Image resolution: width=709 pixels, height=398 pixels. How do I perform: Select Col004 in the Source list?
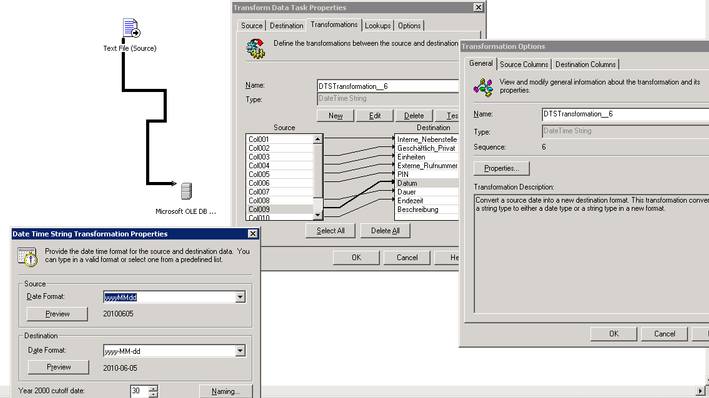pos(279,166)
